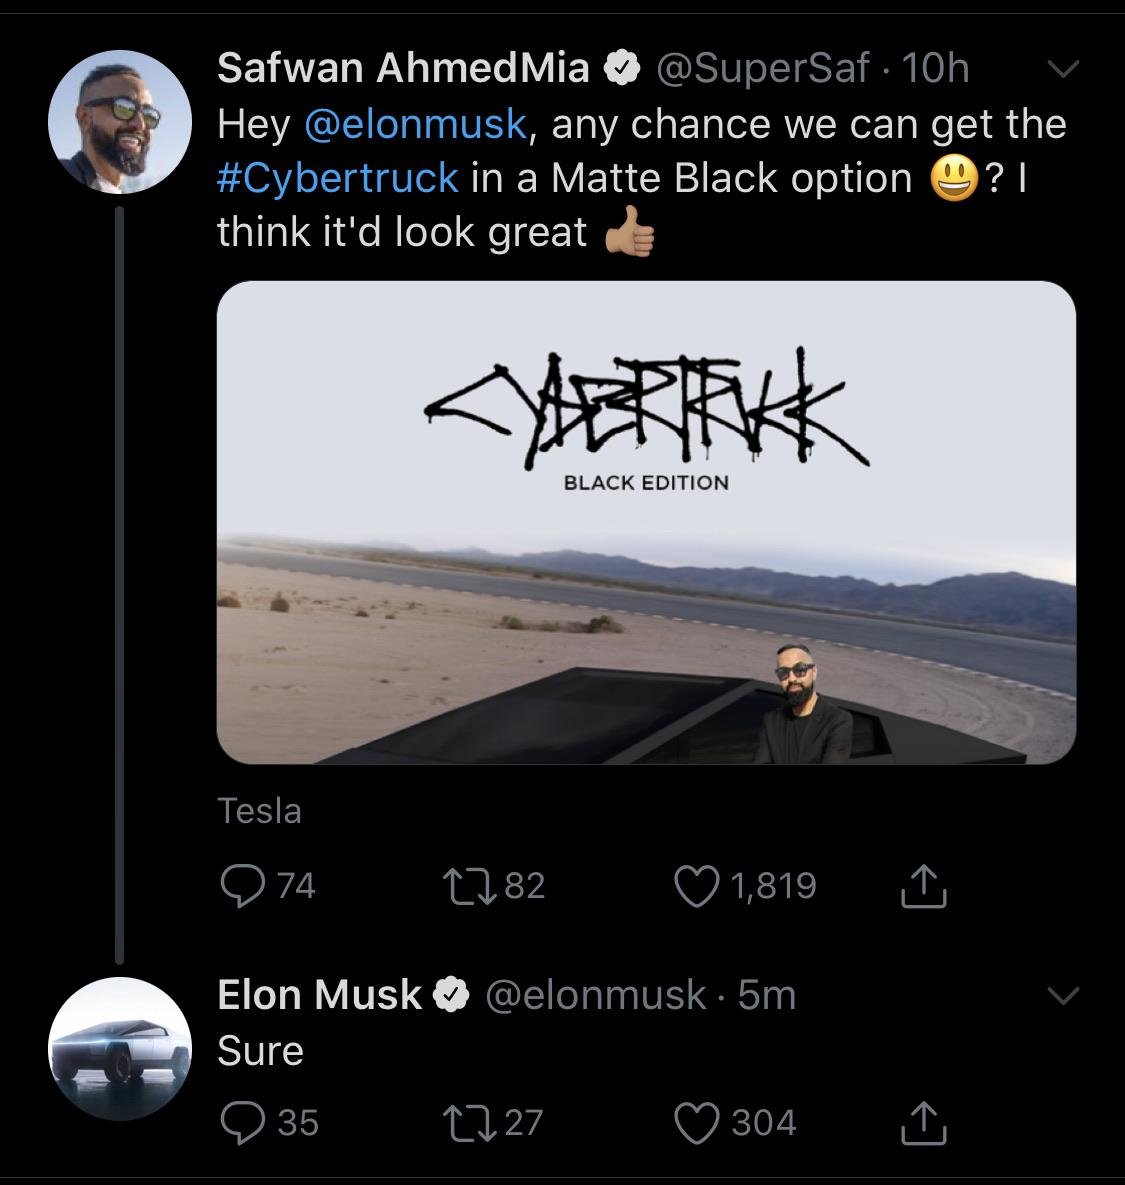The width and height of the screenshot is (1125, 1185).
Task: Open the @SuperSaf handle
Action: point(763,69)
